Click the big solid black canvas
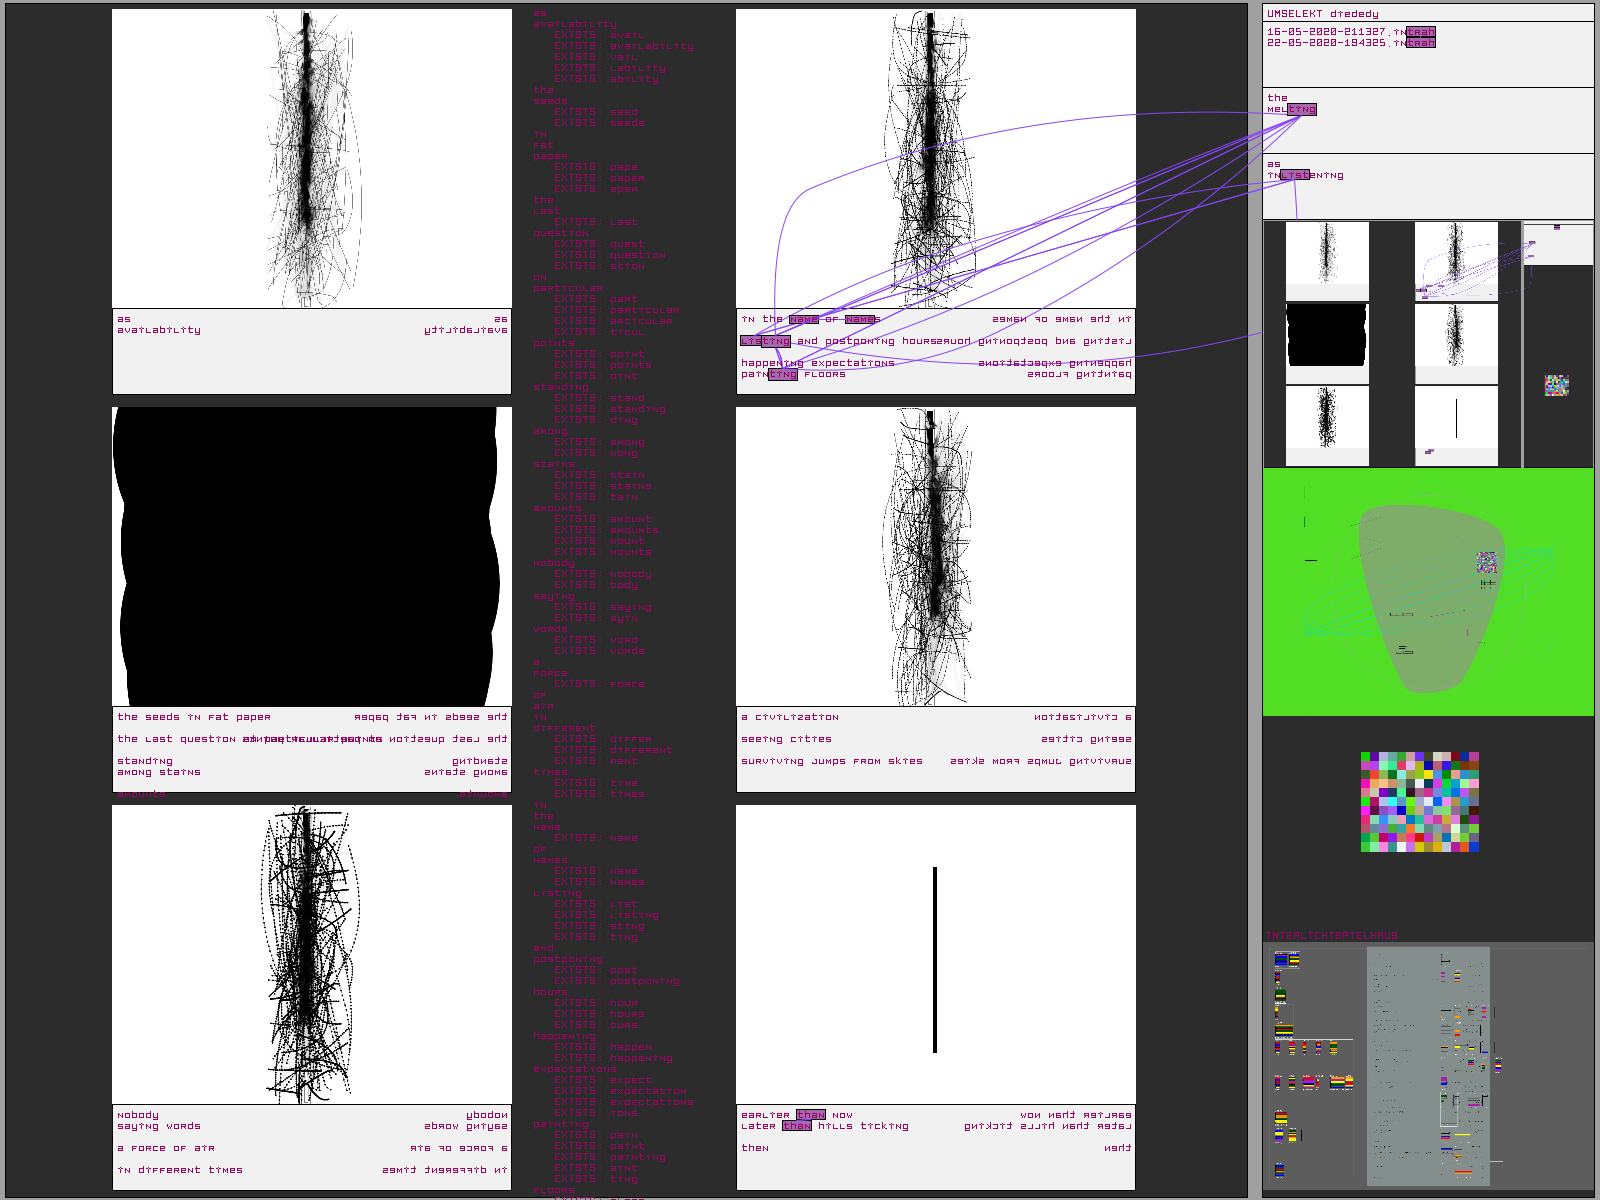Viewport: 1600px width, 1200px height. point(310,556)
